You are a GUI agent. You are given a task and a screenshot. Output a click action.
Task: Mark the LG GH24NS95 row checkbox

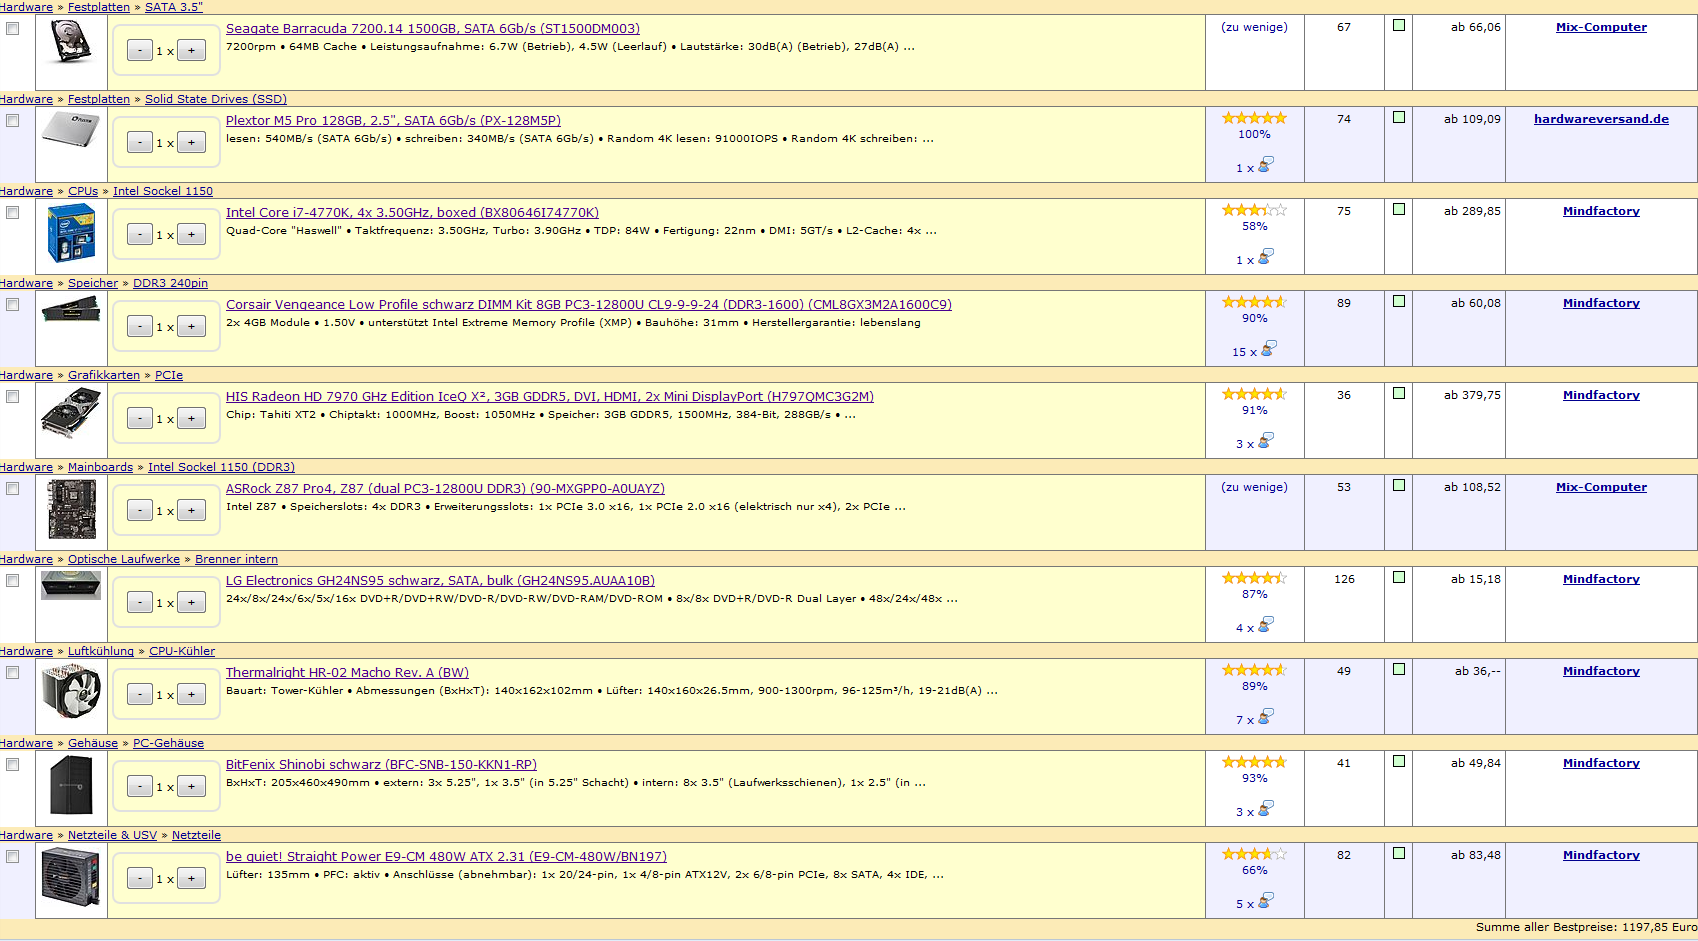click(x=13, y=581)
